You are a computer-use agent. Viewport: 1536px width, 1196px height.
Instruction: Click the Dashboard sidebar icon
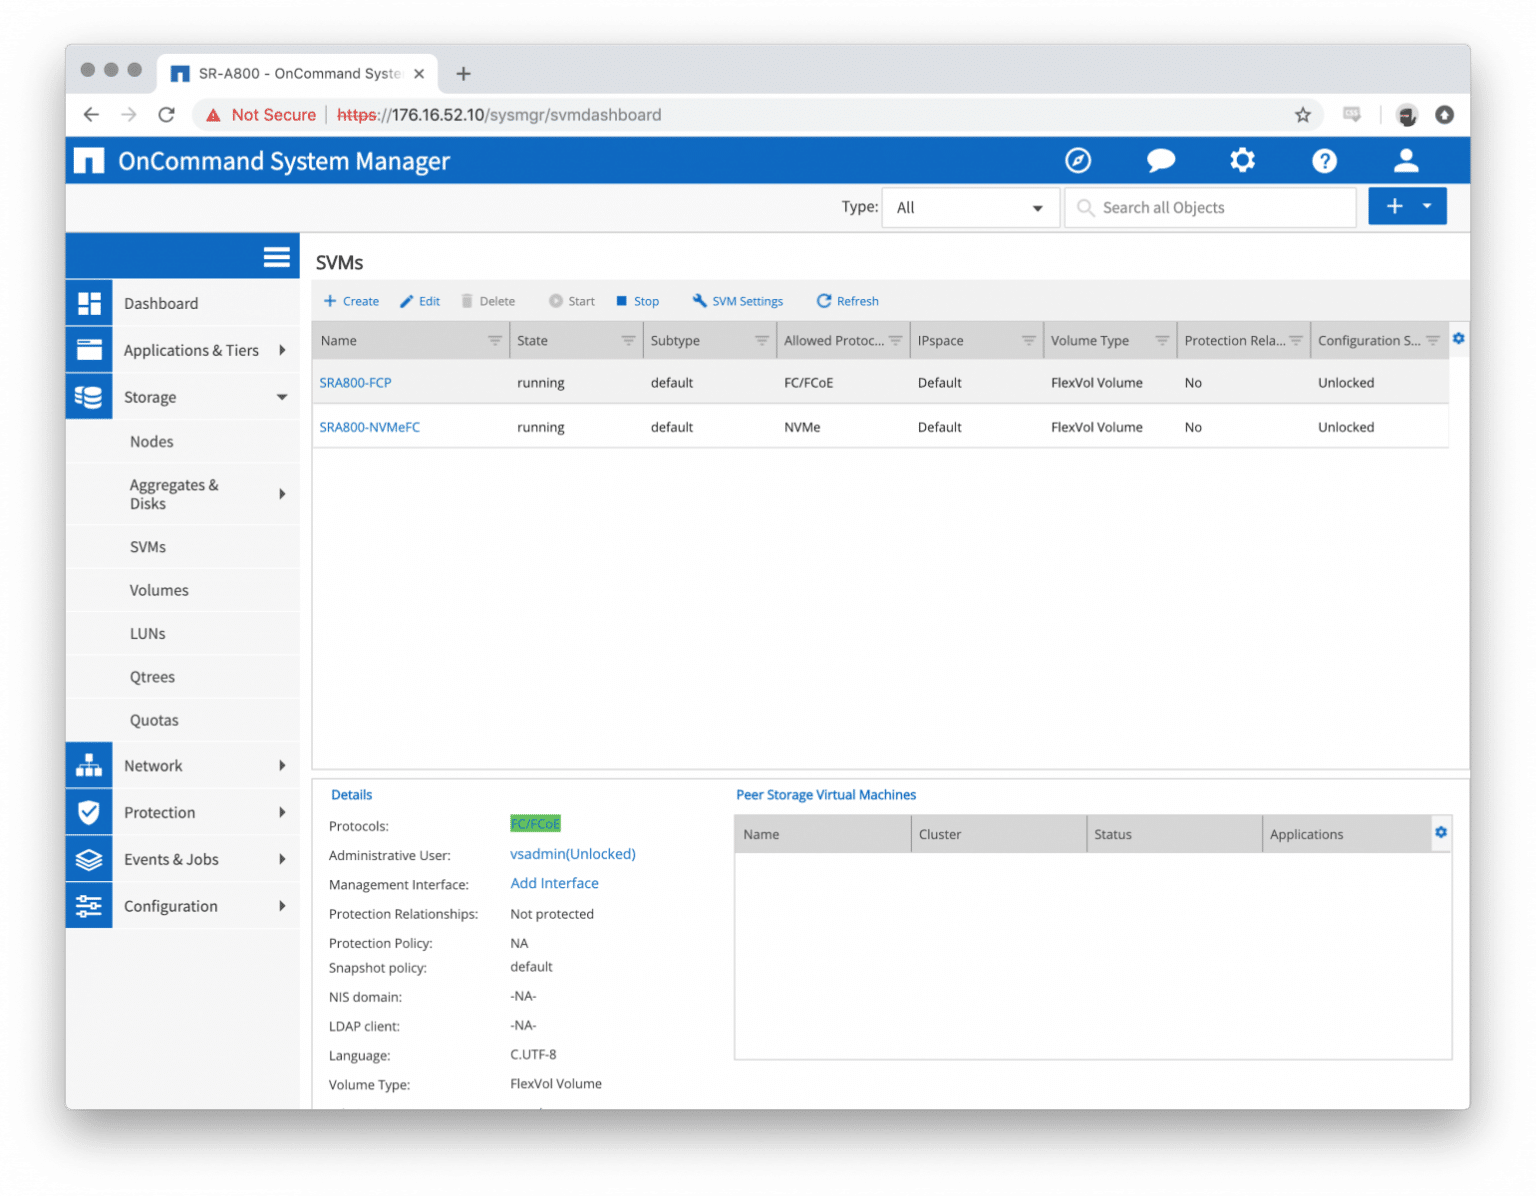point(89,303)
